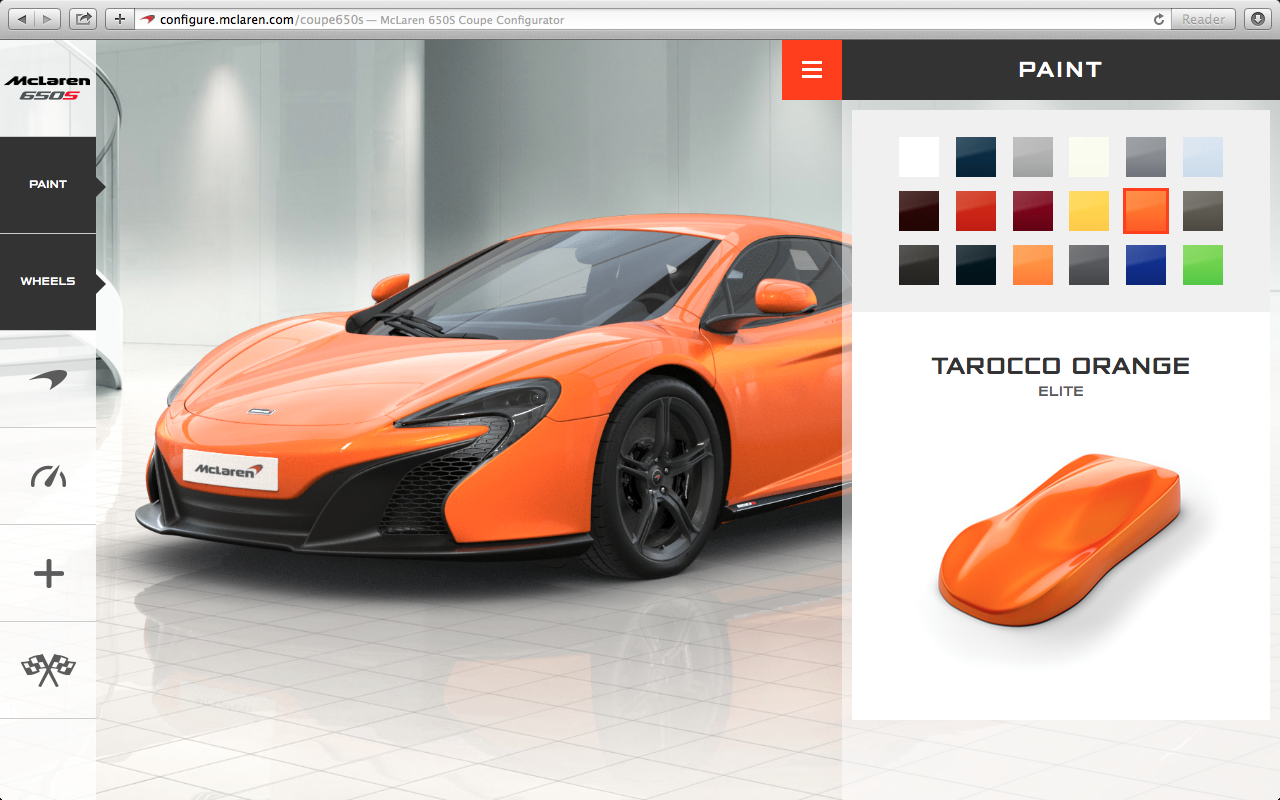Choose the taupe grey-brown paint swatch

click(x=1203, y=211)
